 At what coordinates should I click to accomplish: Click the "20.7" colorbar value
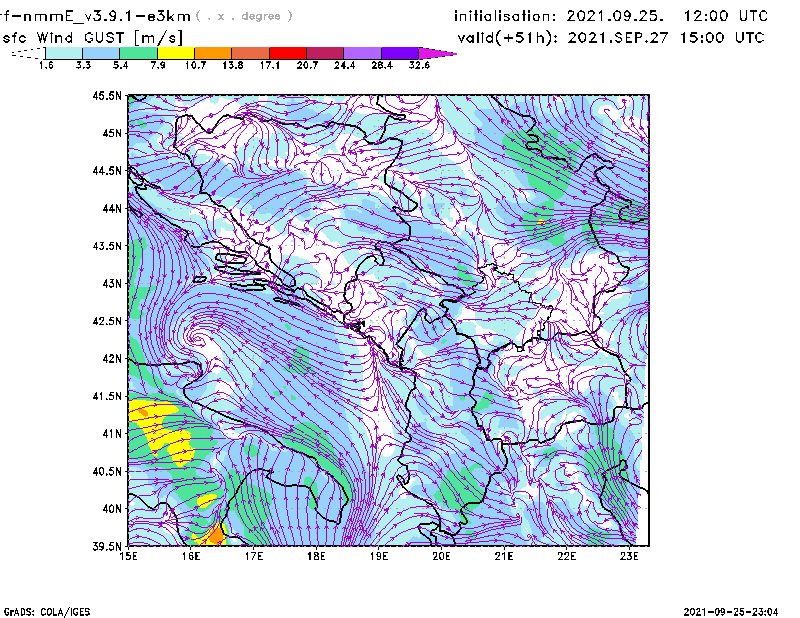pos(307,65)
